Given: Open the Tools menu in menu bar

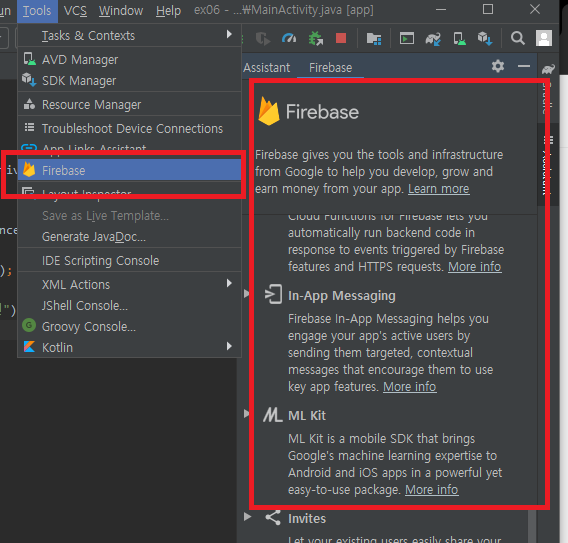Looking at the screenshot, I should pos(37,11).
